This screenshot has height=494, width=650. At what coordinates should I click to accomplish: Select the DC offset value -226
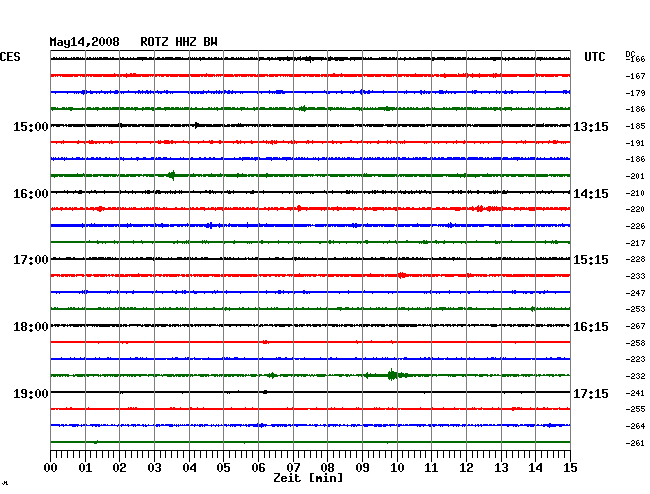[x=635, y=226]
